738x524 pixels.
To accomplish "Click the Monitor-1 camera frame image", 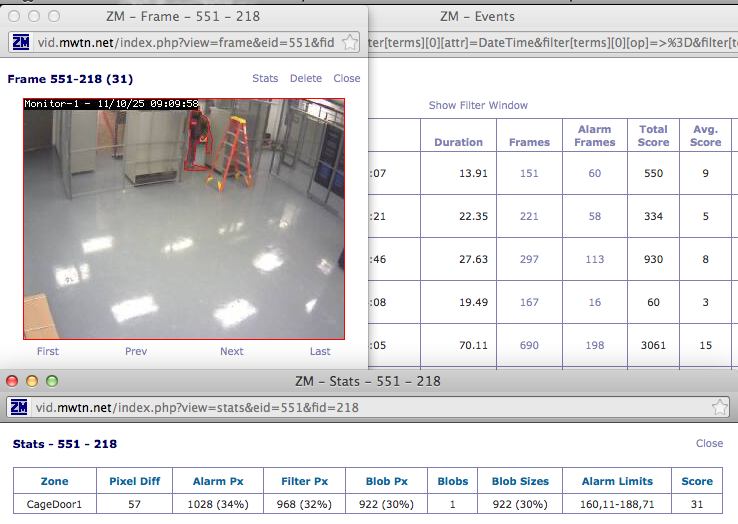I will 184,219.
